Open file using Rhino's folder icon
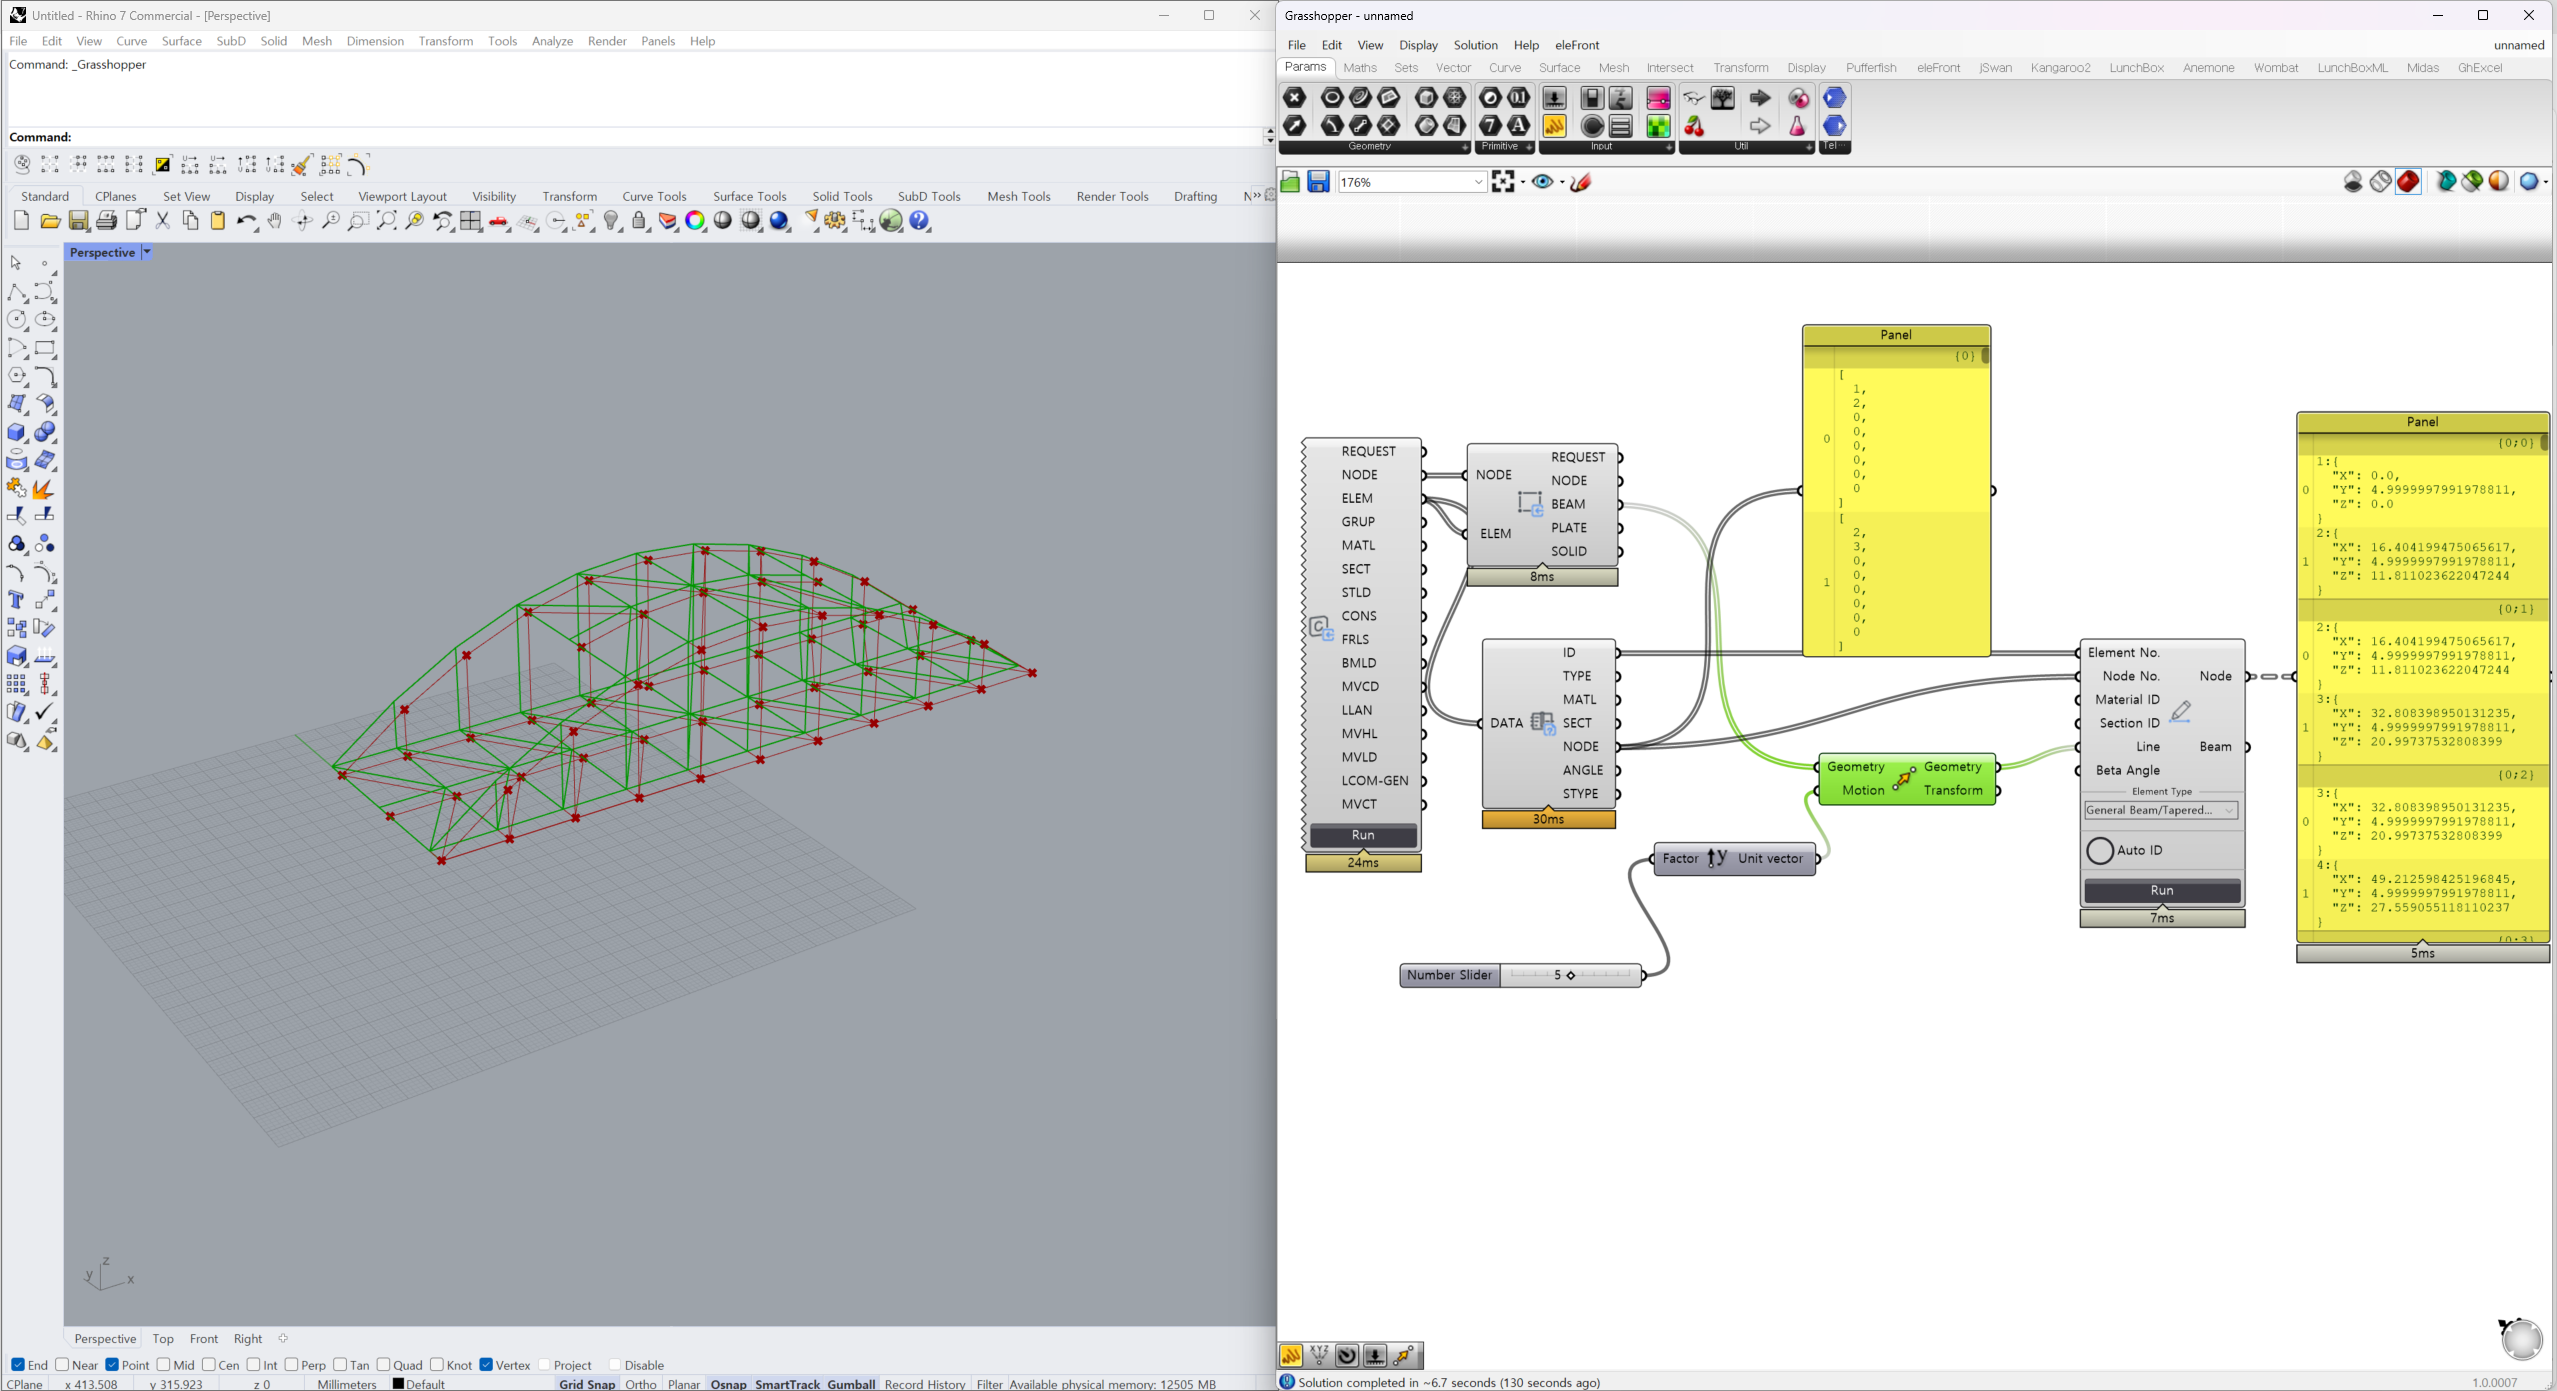The height and width of the screenshot is (1391, 2557). click(50, 221)
